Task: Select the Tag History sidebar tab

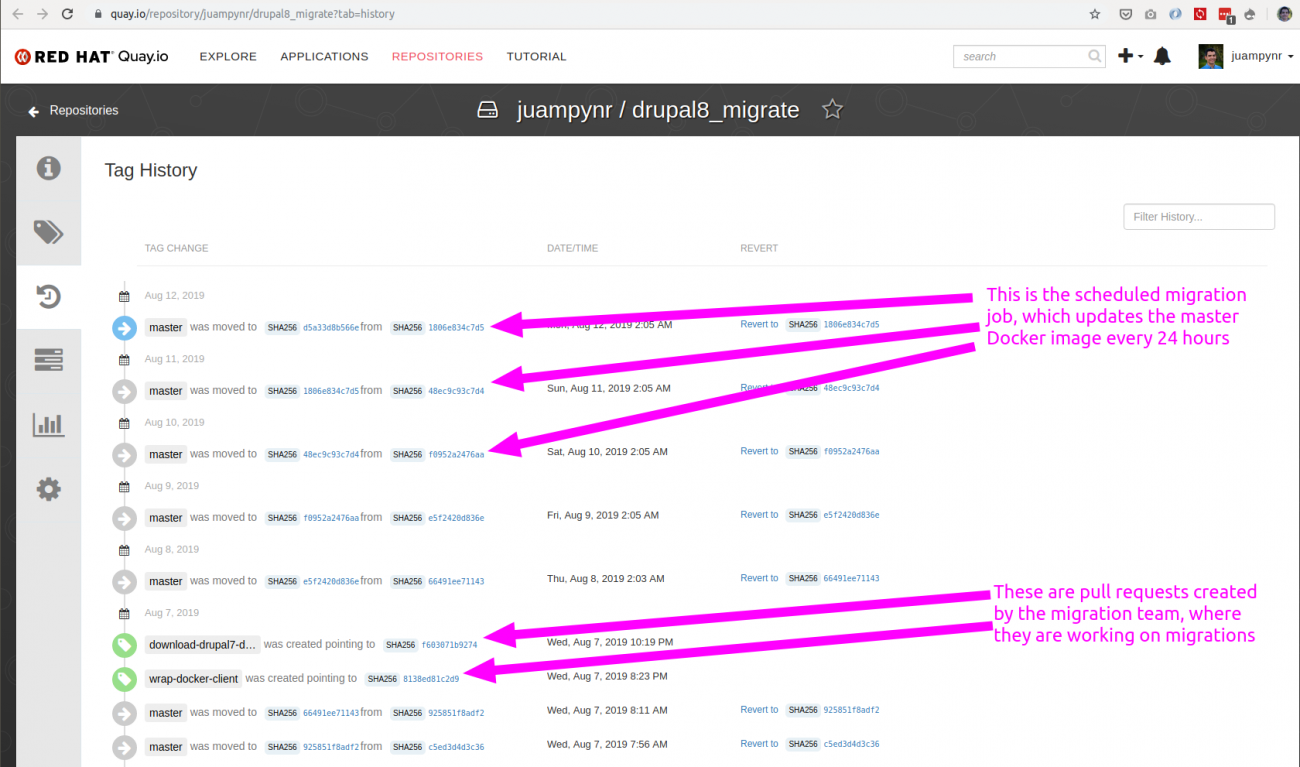Action: pyautogui.click(x=49, y=296)
